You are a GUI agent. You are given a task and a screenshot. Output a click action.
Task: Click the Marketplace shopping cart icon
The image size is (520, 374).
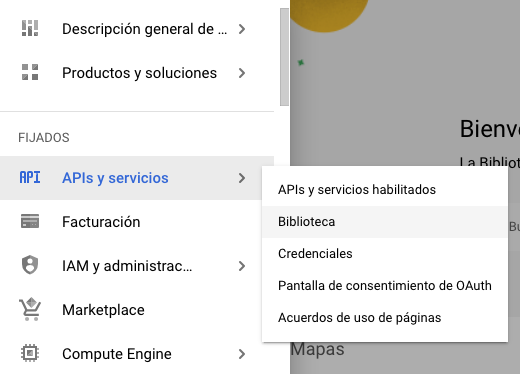click(30, 309)
